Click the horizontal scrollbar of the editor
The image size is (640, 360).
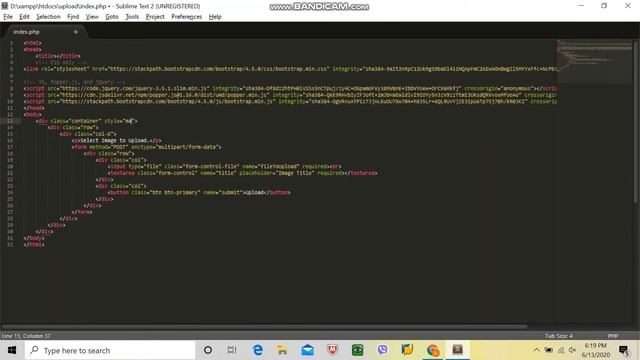264,327
